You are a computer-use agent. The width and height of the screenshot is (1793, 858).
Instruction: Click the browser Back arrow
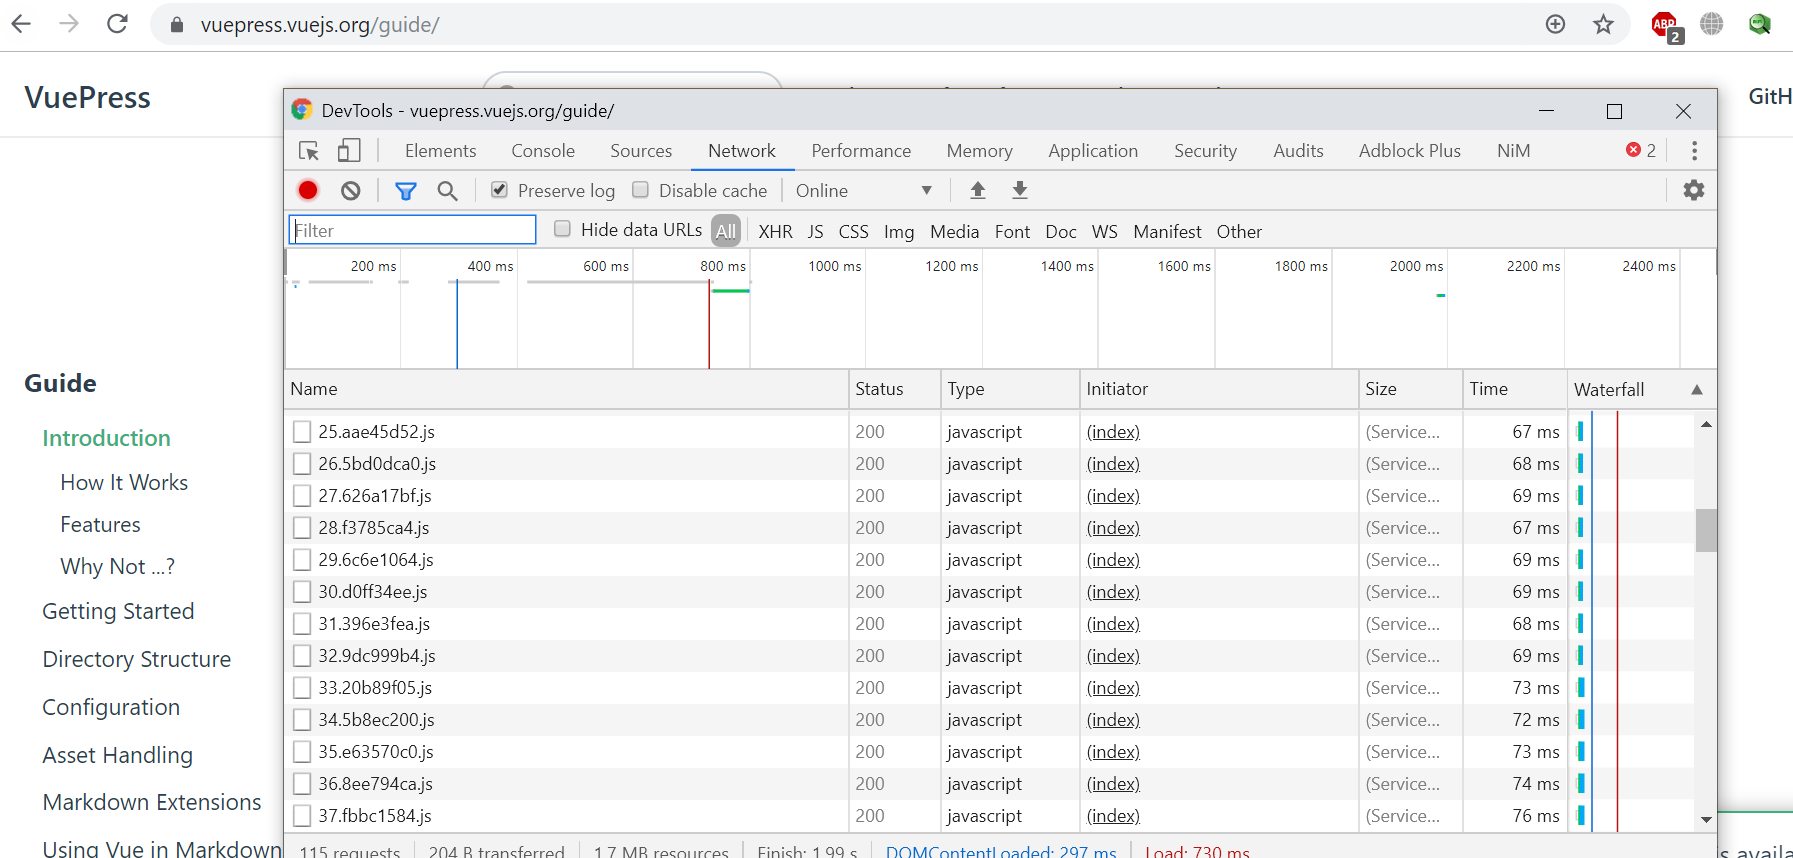[21, 24]
